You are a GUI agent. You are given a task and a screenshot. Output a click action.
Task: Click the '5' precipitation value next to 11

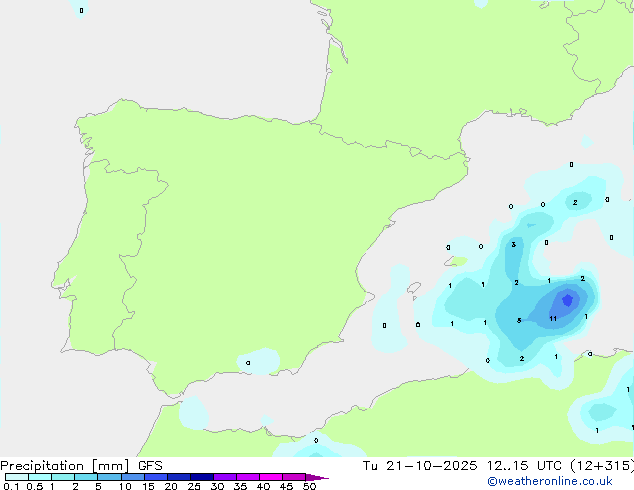pos(519,321)
